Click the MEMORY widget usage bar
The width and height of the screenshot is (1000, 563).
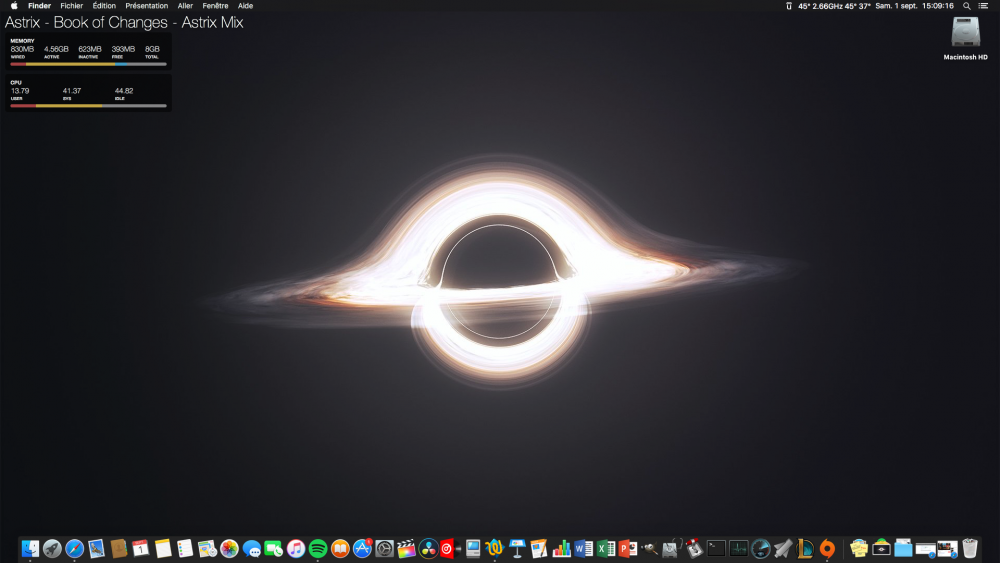pyautogui.click(x=89, y=64)
